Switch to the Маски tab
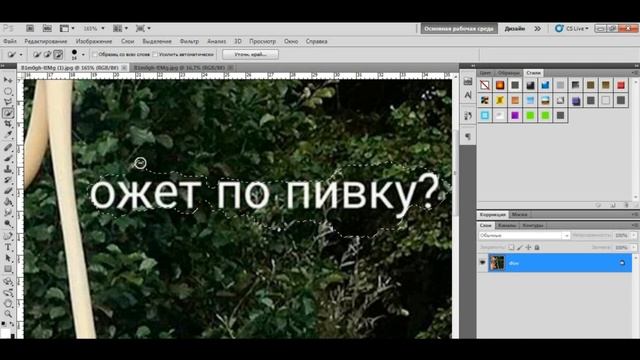Image resolution: width=640 pixels, height=360 pixels. click(520, 214)
